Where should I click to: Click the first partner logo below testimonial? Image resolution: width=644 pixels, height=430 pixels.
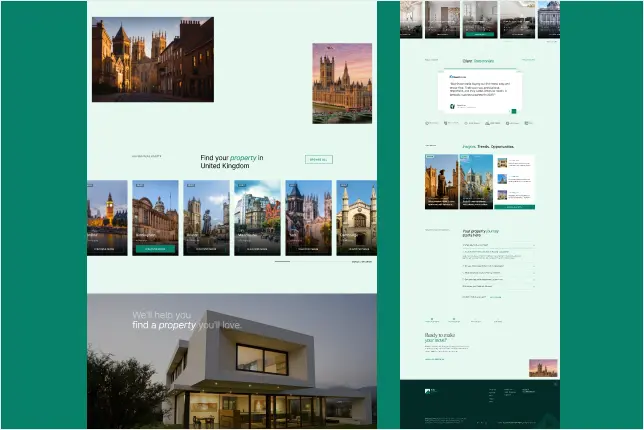pos(431,124)
